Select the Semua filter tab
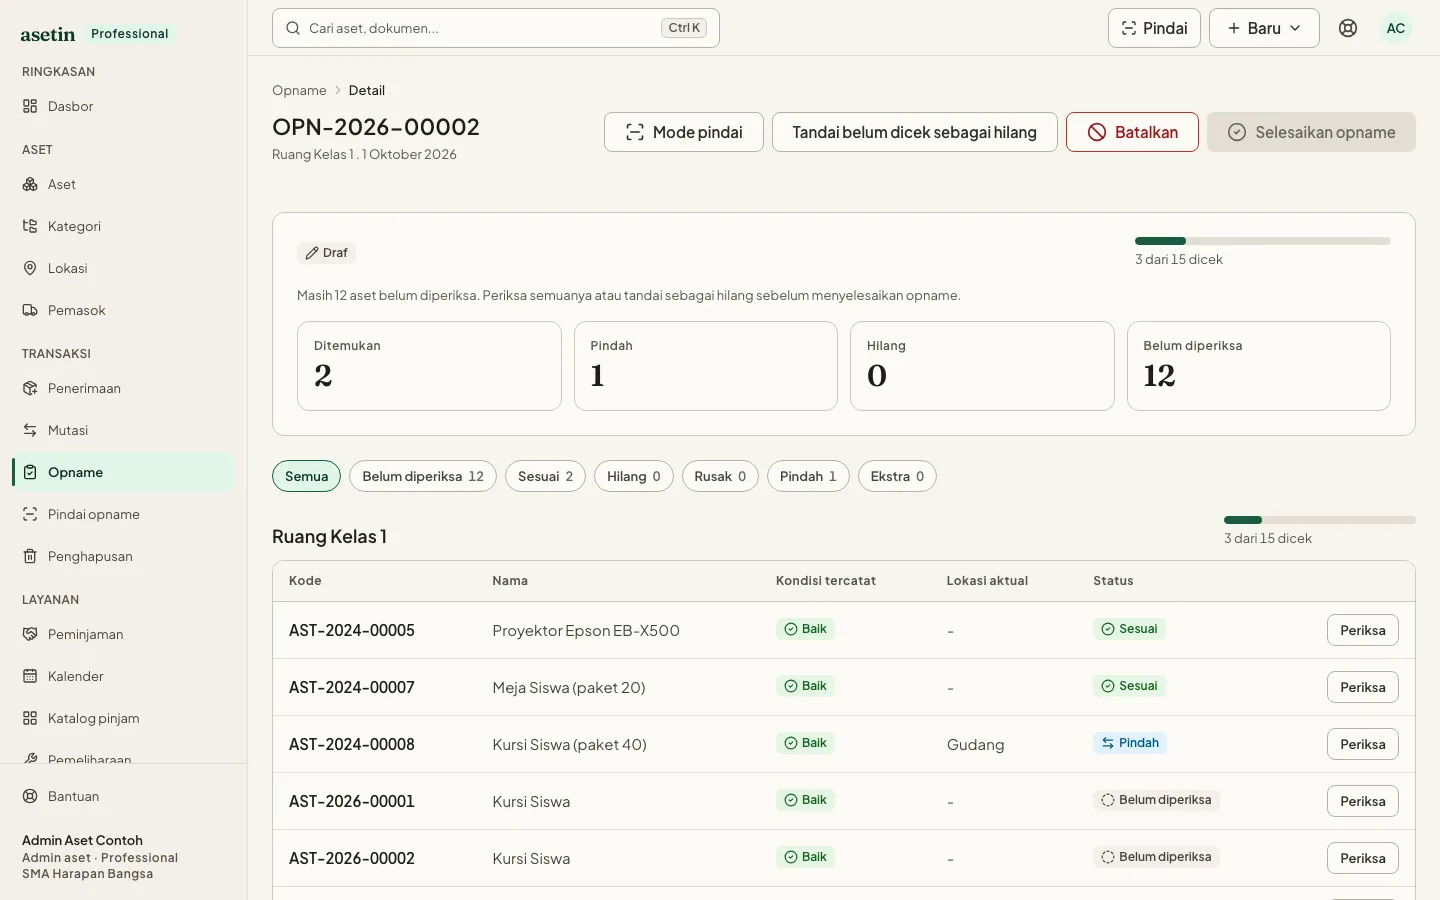Viewport: 1440px width, 900px height. click(306, 476)
